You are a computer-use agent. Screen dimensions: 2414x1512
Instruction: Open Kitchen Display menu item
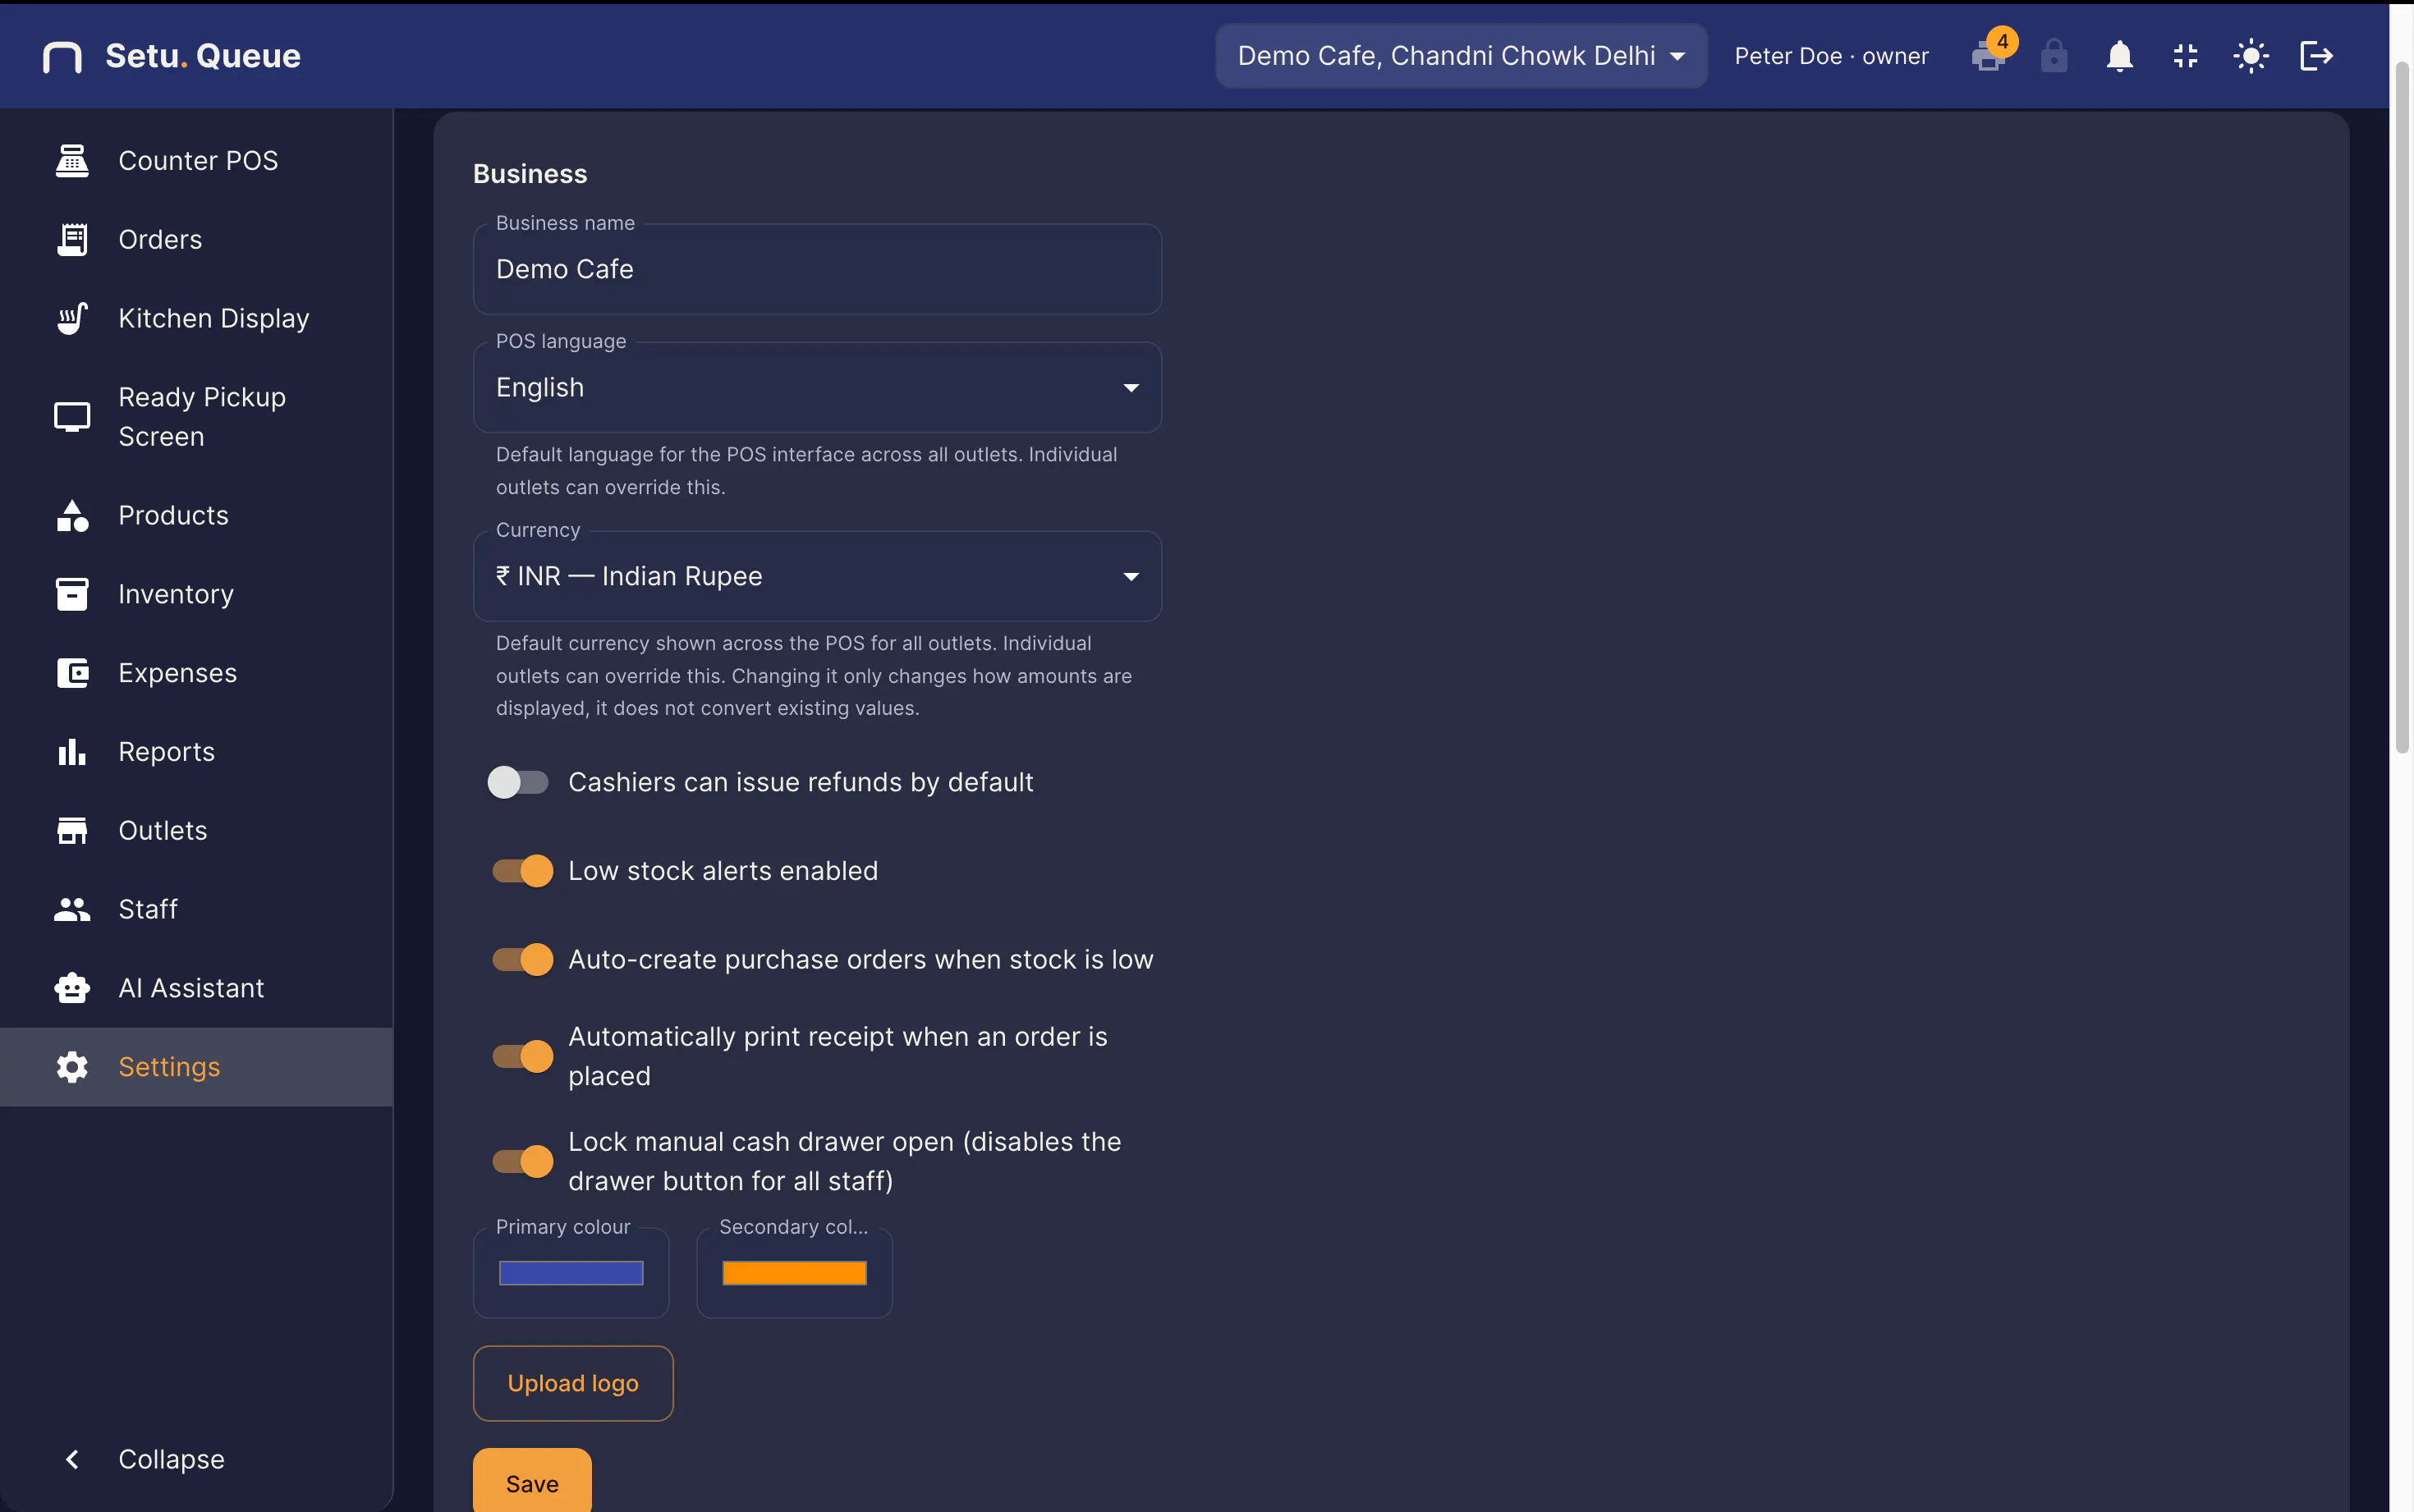click(196, 318)
